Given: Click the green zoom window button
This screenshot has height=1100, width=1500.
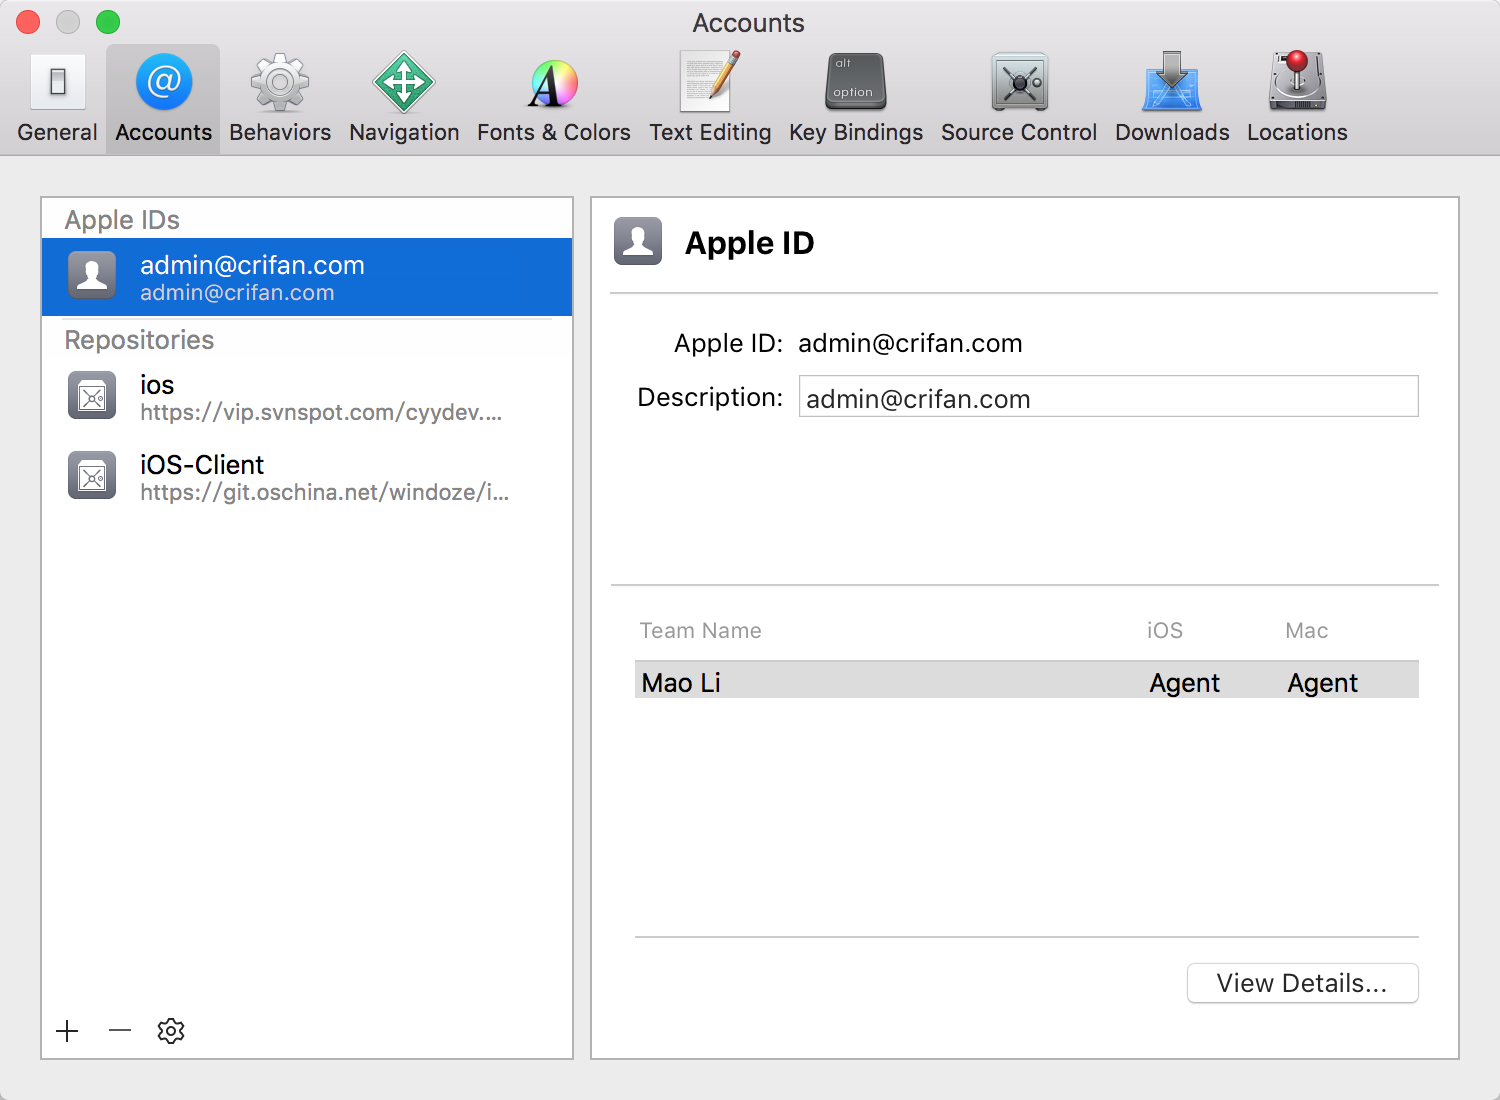Looking at the screenshot, I should [x=108, y=22].
